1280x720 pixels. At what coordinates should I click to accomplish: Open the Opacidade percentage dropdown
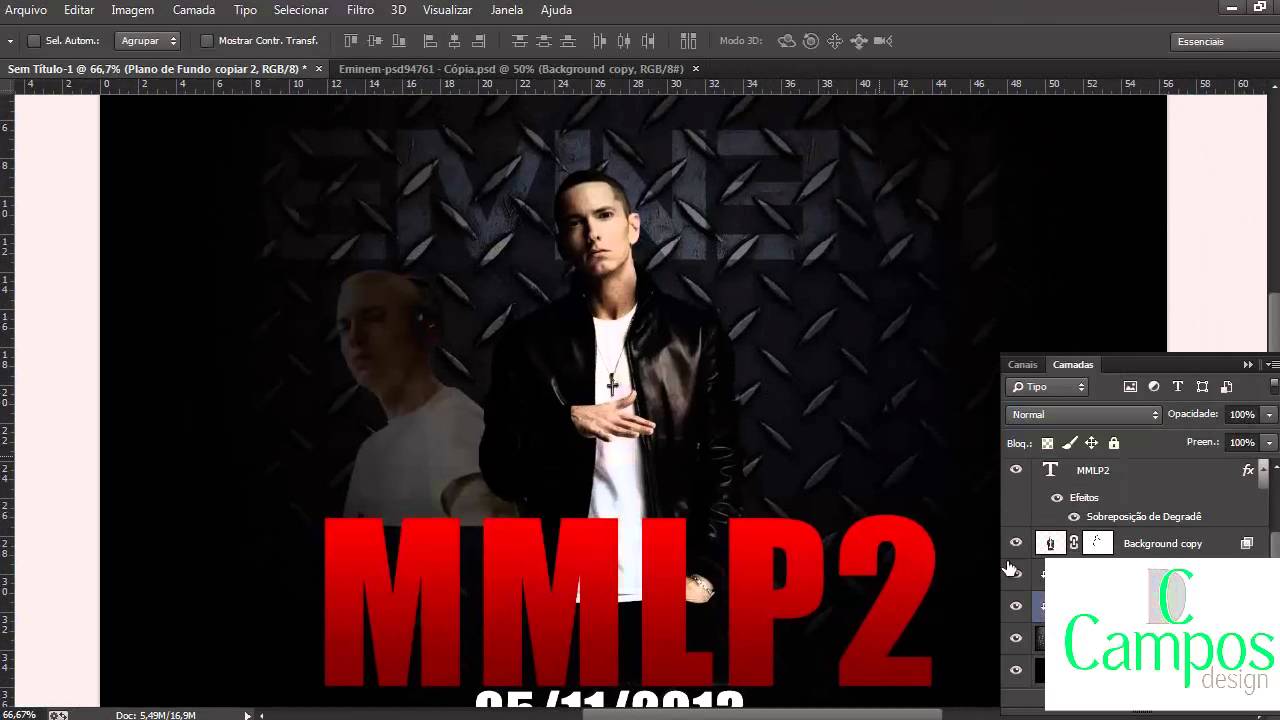point(1268,414)
